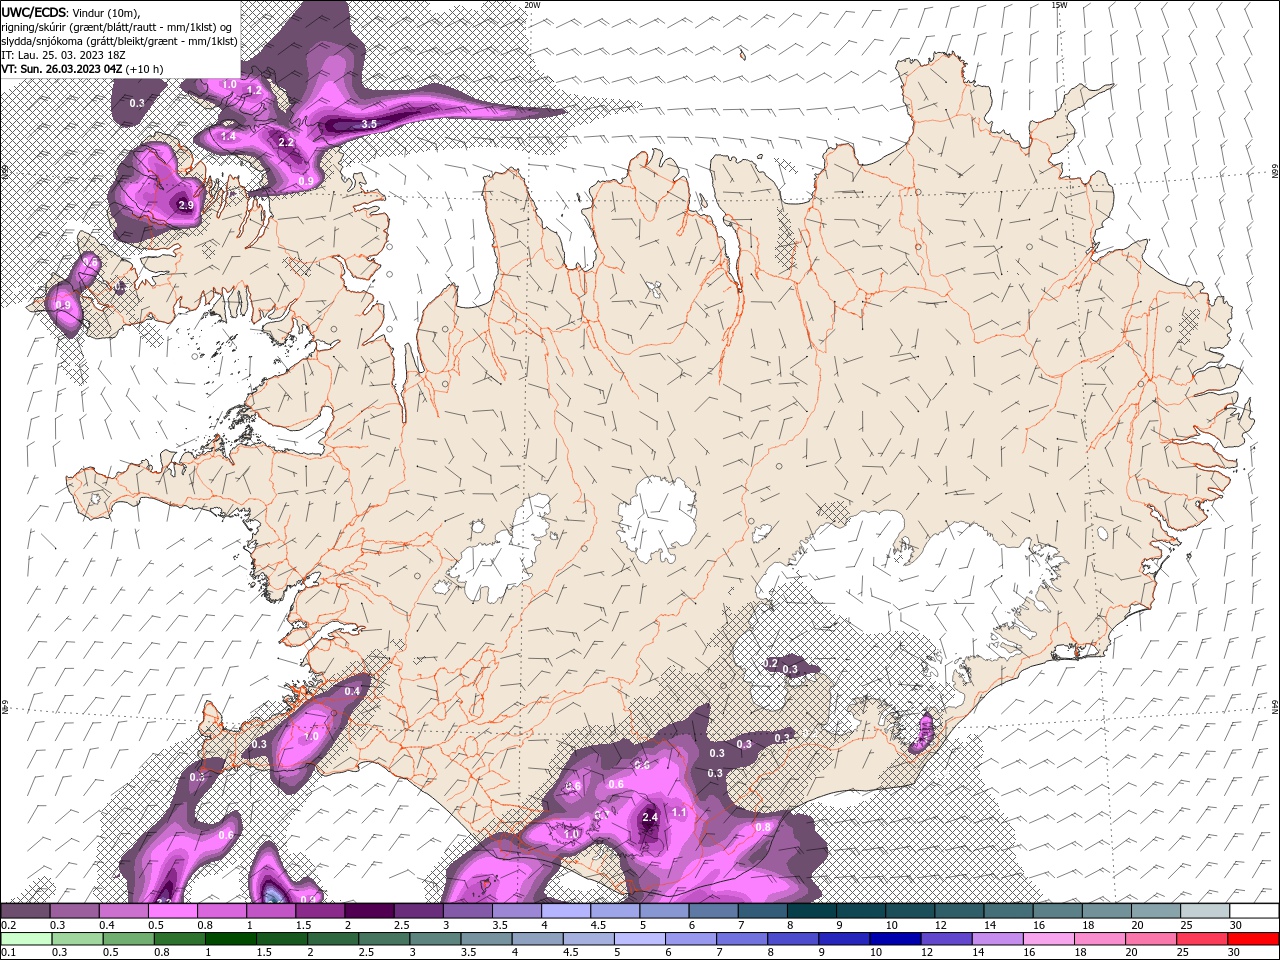The width and height of the screenshot is (1280, 960).
Task: Select the 20–25 grey swatch in upper legend
Action: pos(1156,911)
